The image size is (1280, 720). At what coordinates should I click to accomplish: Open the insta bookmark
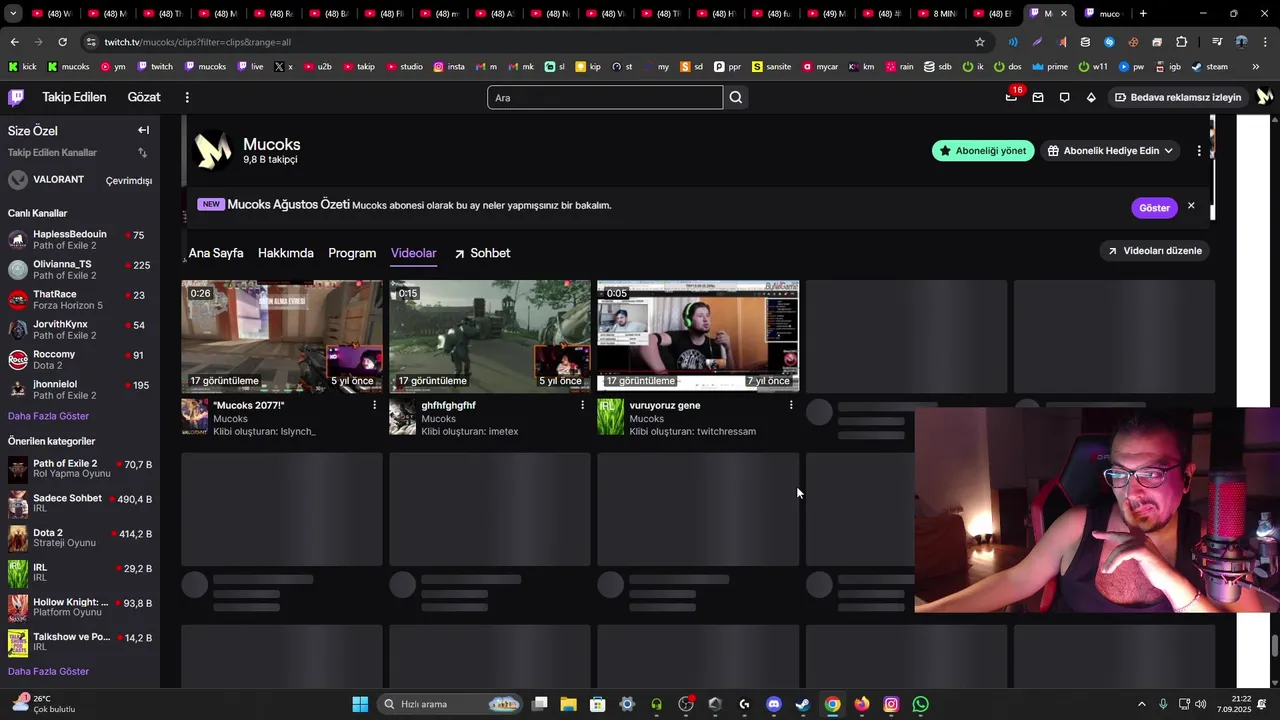(x=449, y=67)
